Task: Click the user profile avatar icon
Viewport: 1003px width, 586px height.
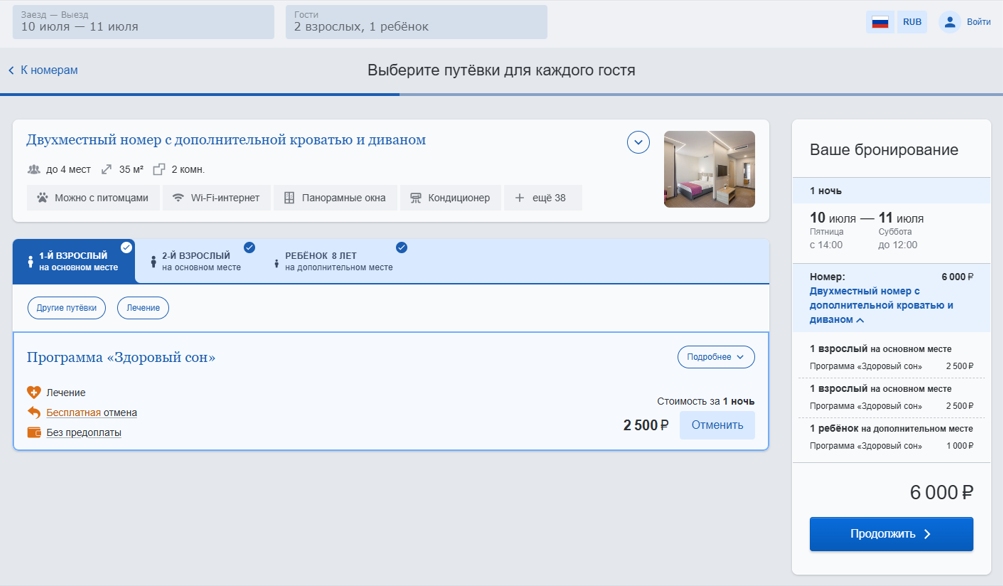Action: pos(950,22)
